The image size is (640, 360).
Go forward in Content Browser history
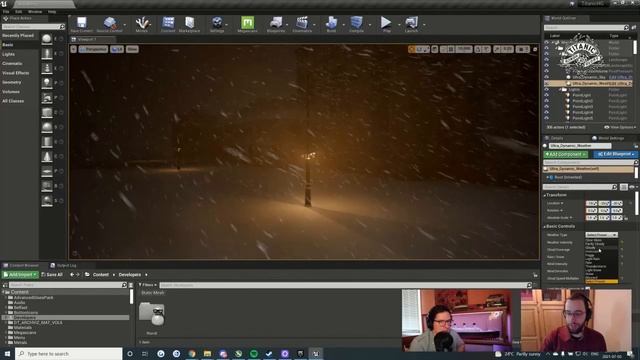pos(78,275)
